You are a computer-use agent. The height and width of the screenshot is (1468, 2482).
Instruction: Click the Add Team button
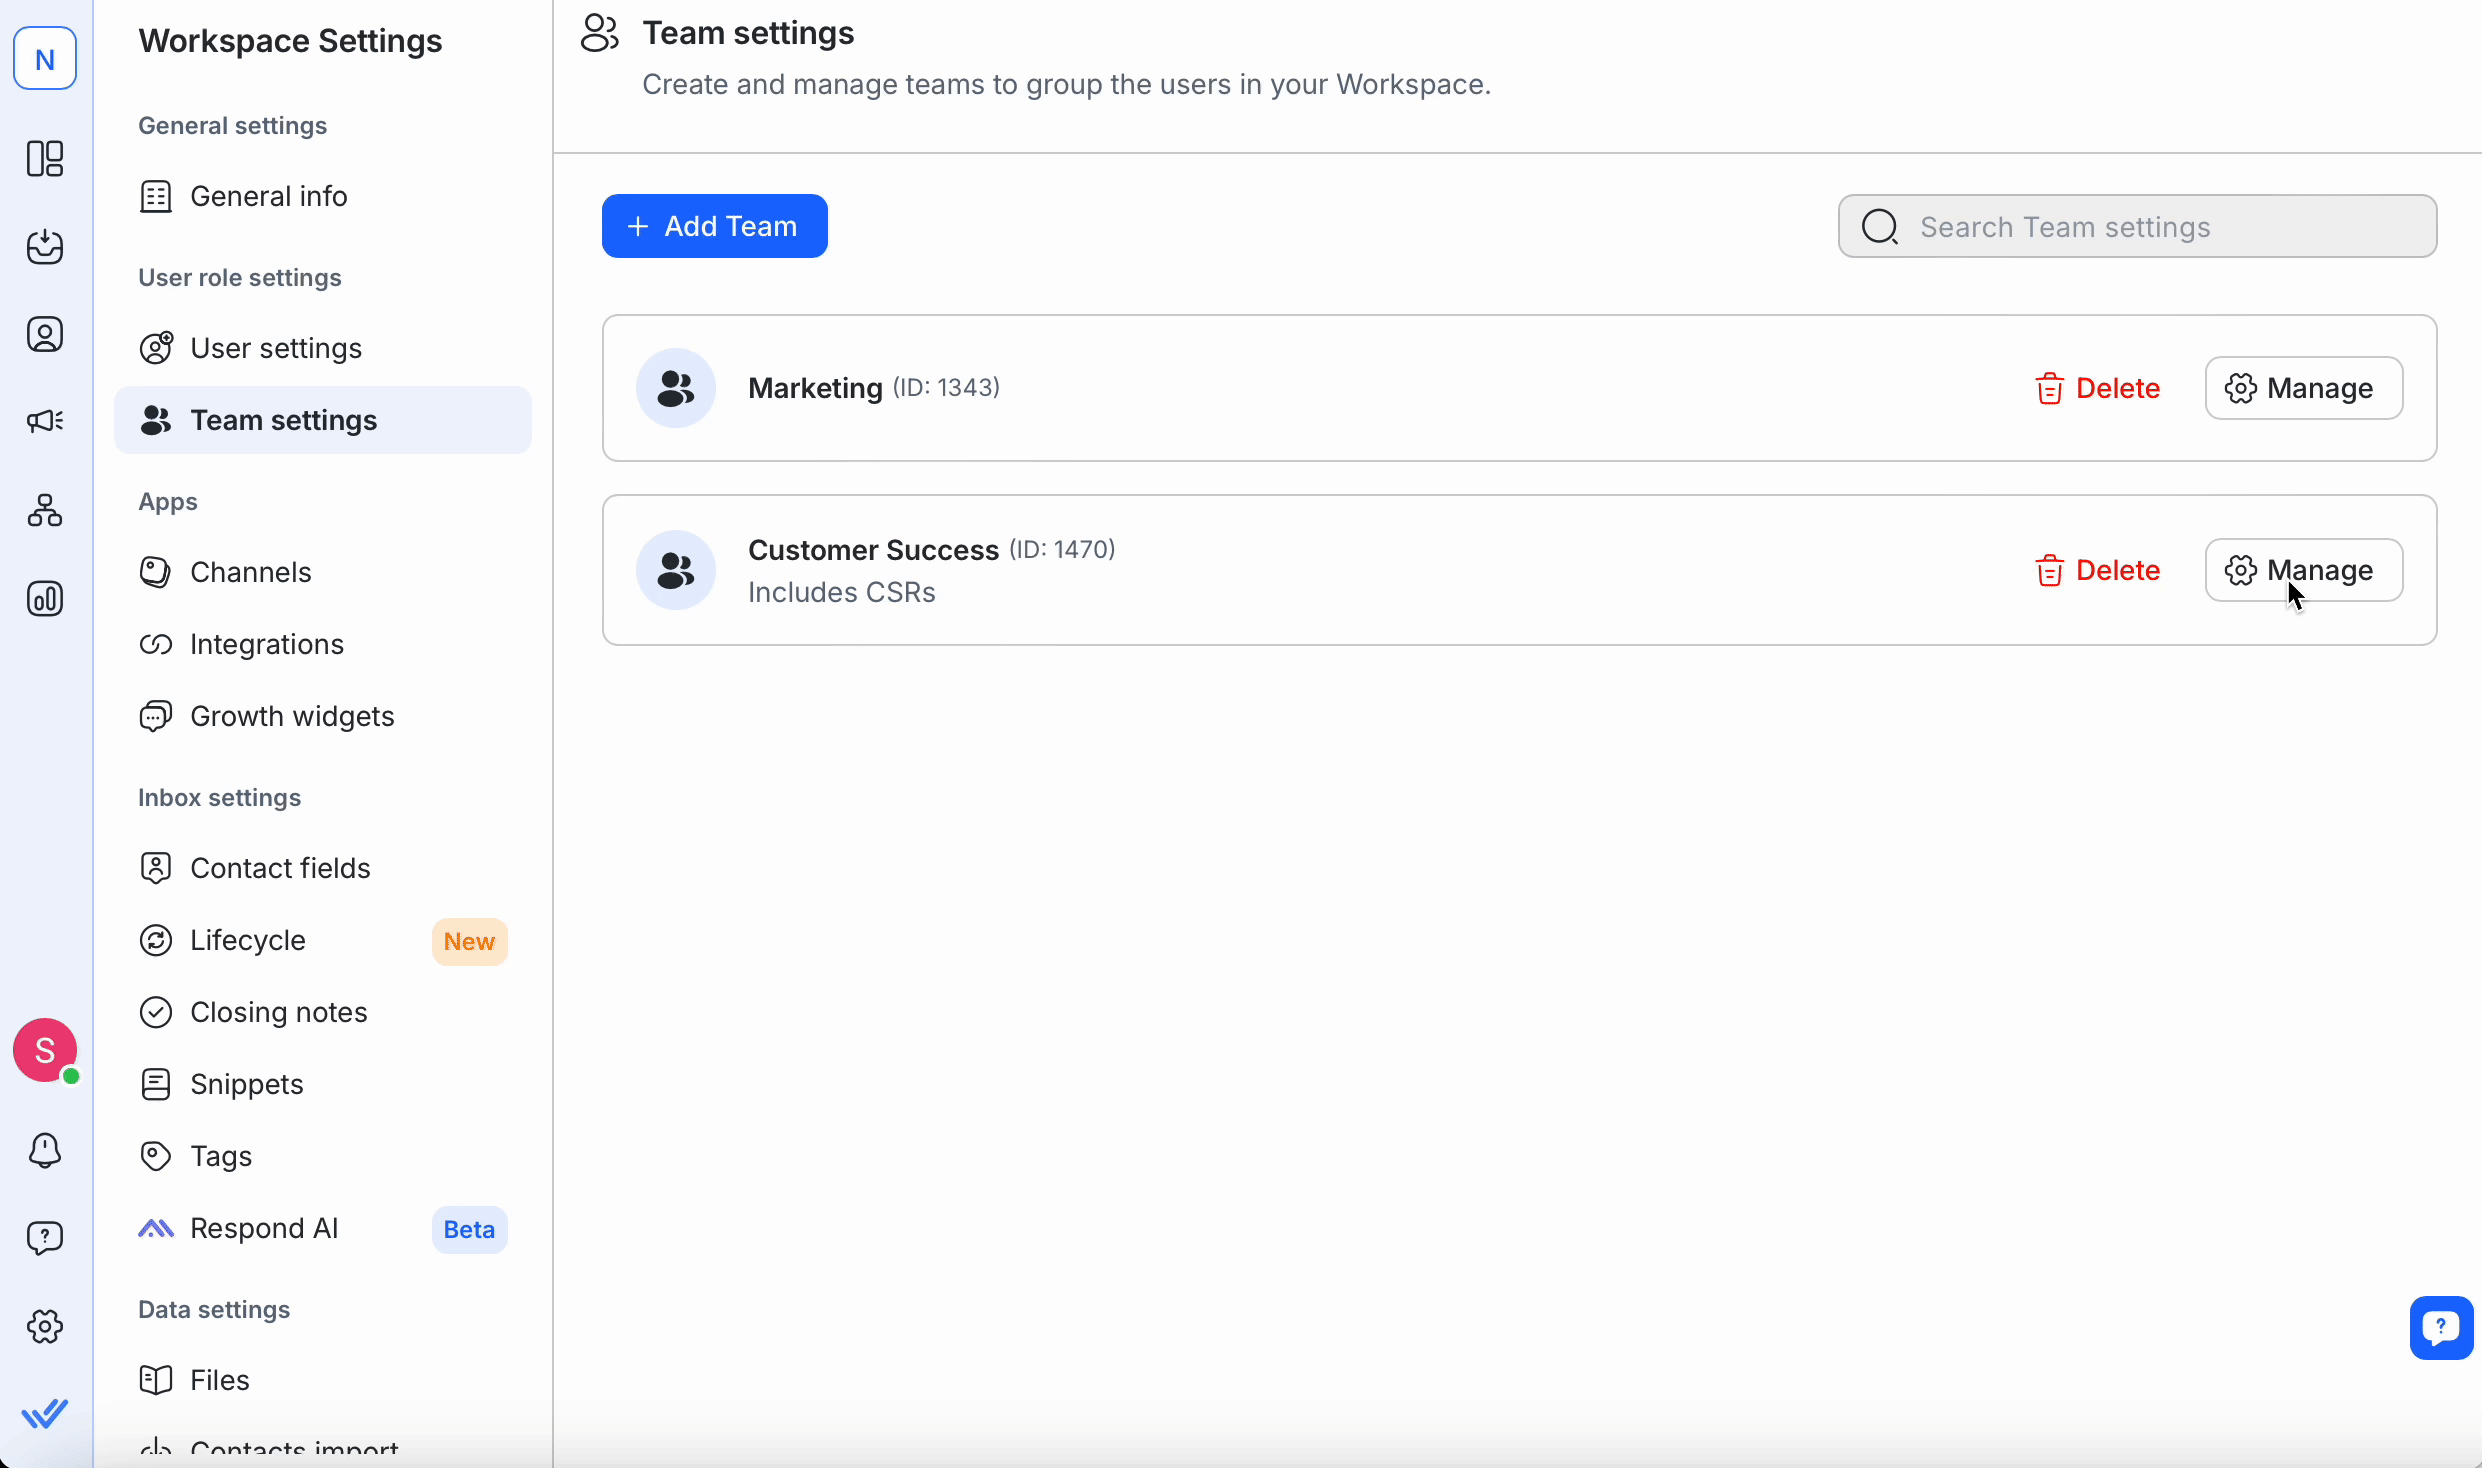[x=714, y=226]
